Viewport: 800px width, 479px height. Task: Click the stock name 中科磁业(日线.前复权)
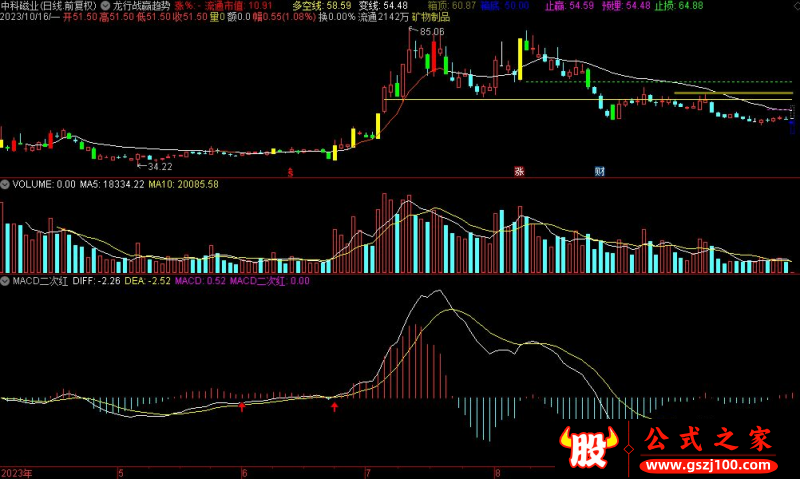49,6
